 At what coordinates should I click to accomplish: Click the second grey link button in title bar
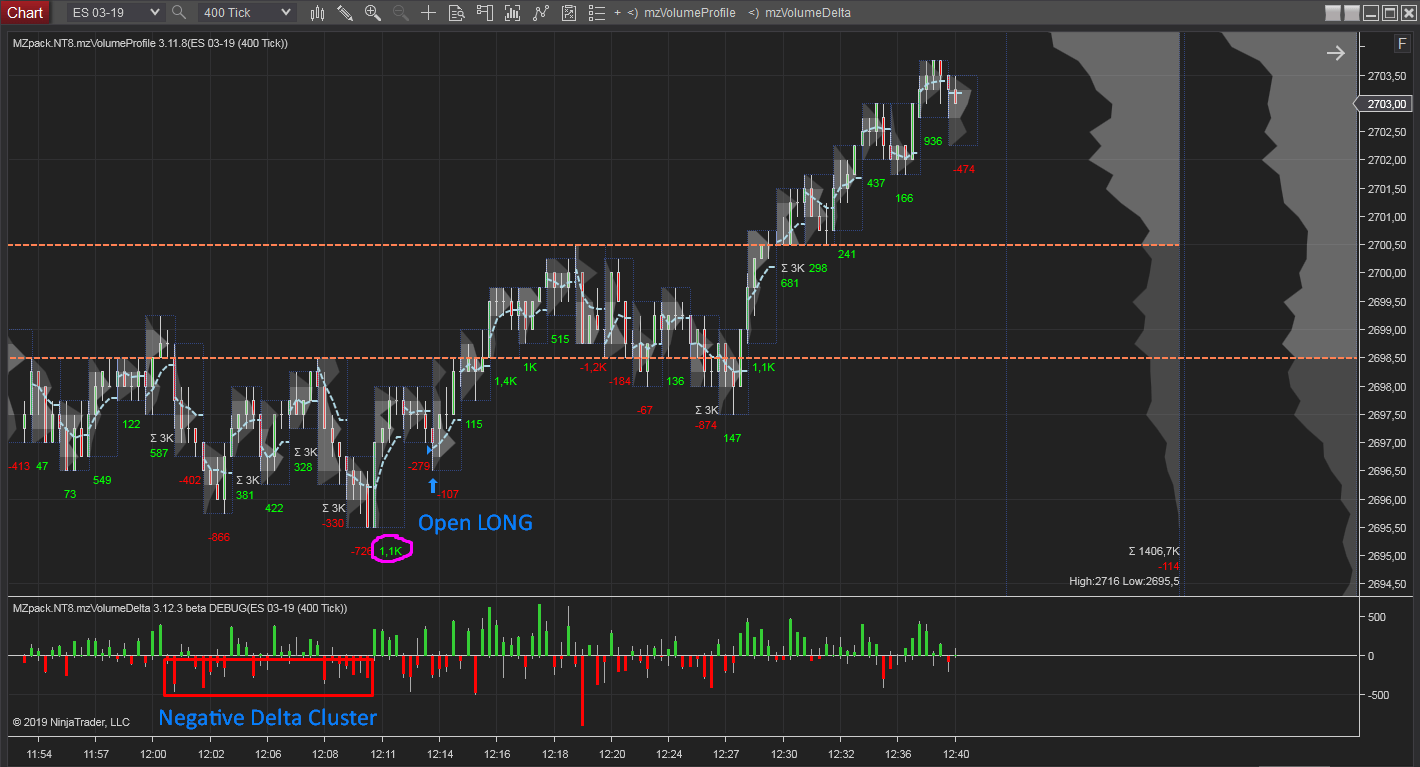1351,13
